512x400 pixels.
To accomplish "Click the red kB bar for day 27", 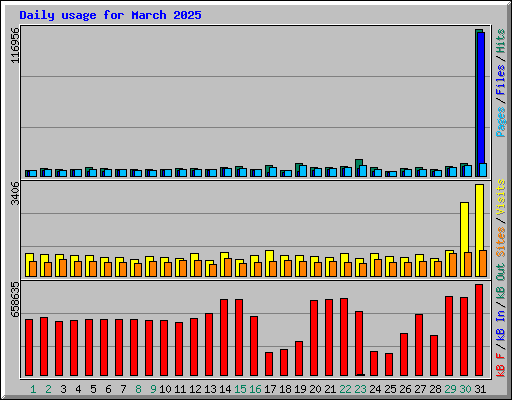I will tap(419, 345).
